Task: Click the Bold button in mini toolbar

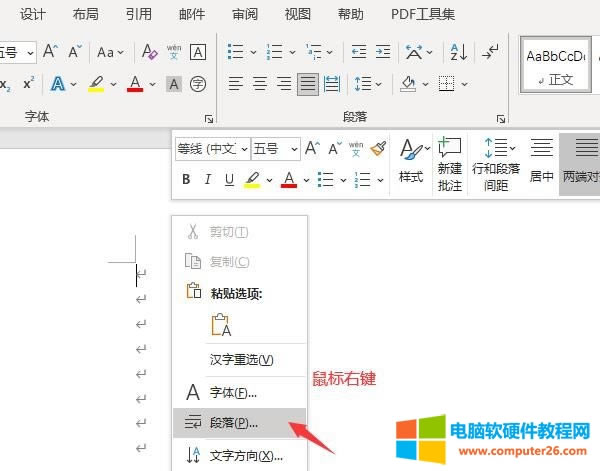Action: click(x=186, y=180)
